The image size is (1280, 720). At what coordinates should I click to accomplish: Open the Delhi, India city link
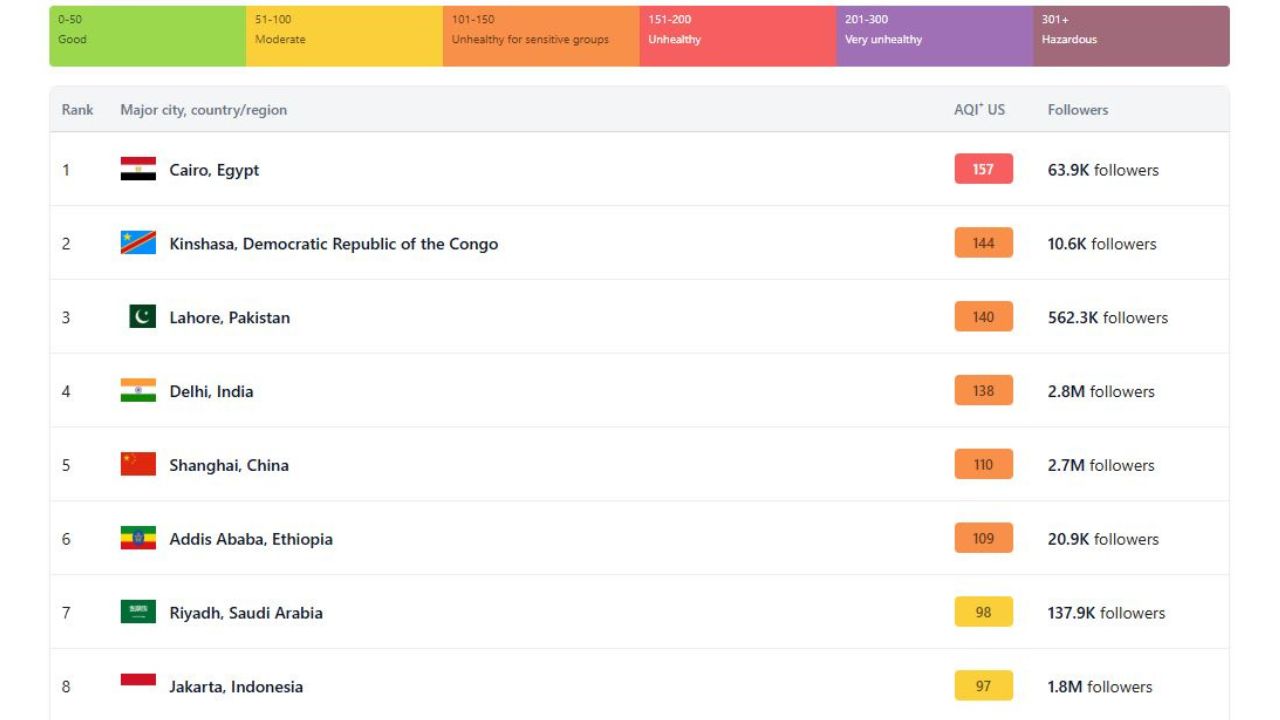tap(211, 392)
